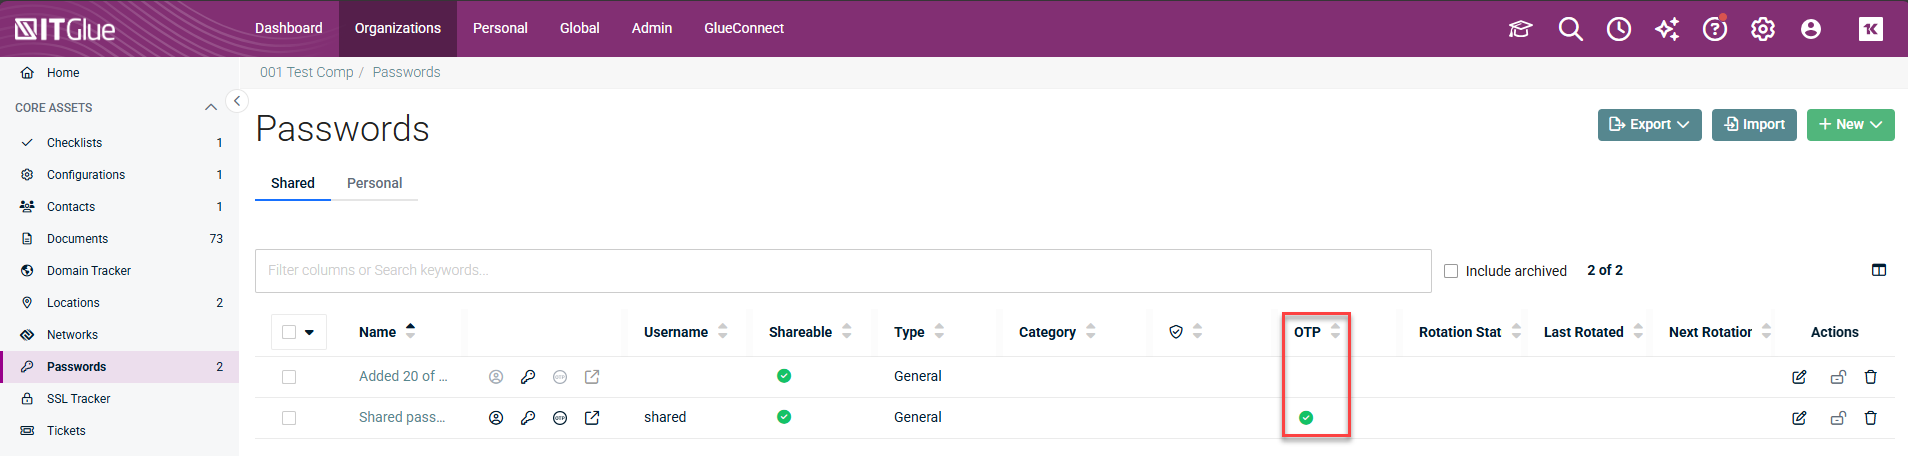Follow the 001 Test Comp breadcrumb link
Image resolution: width=1908 pixels, height=456 pixels.
click(x=306, y=72)
